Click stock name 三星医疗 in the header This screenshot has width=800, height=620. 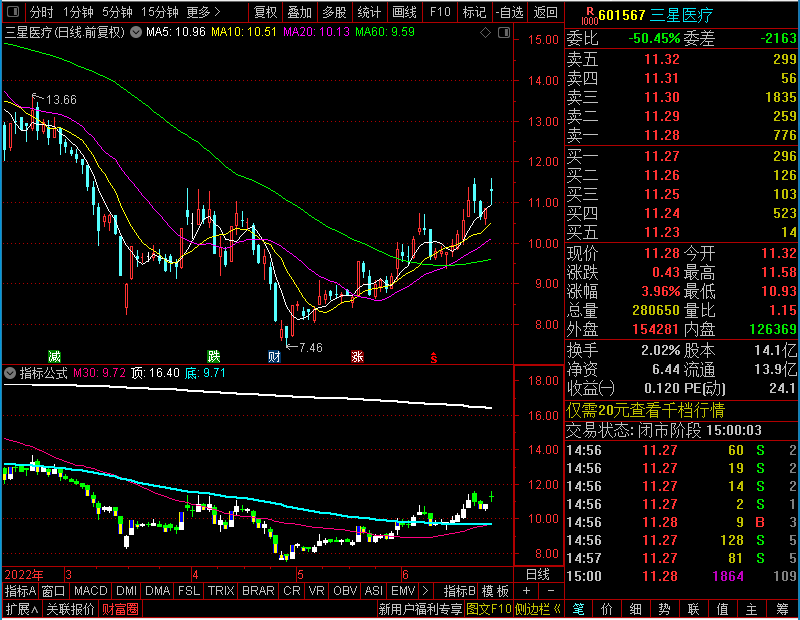tap(681, 15)
